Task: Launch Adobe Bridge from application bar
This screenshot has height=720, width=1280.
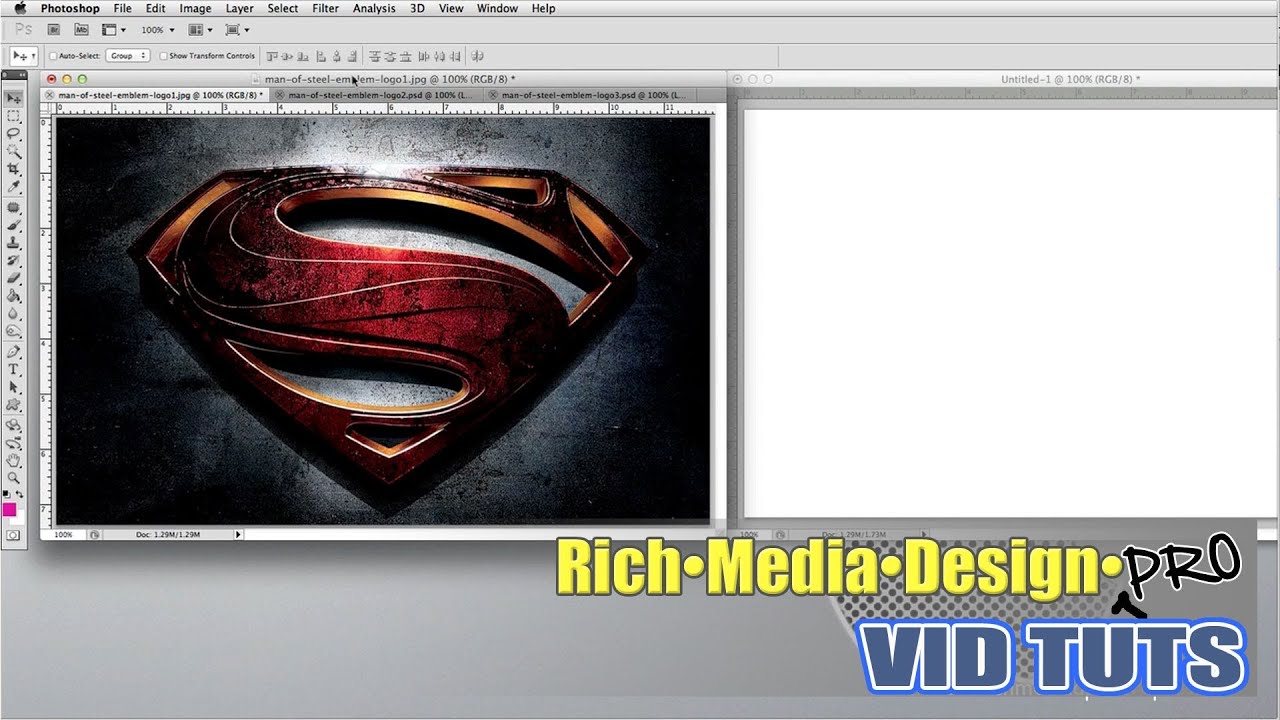Action: coord(56,30)
